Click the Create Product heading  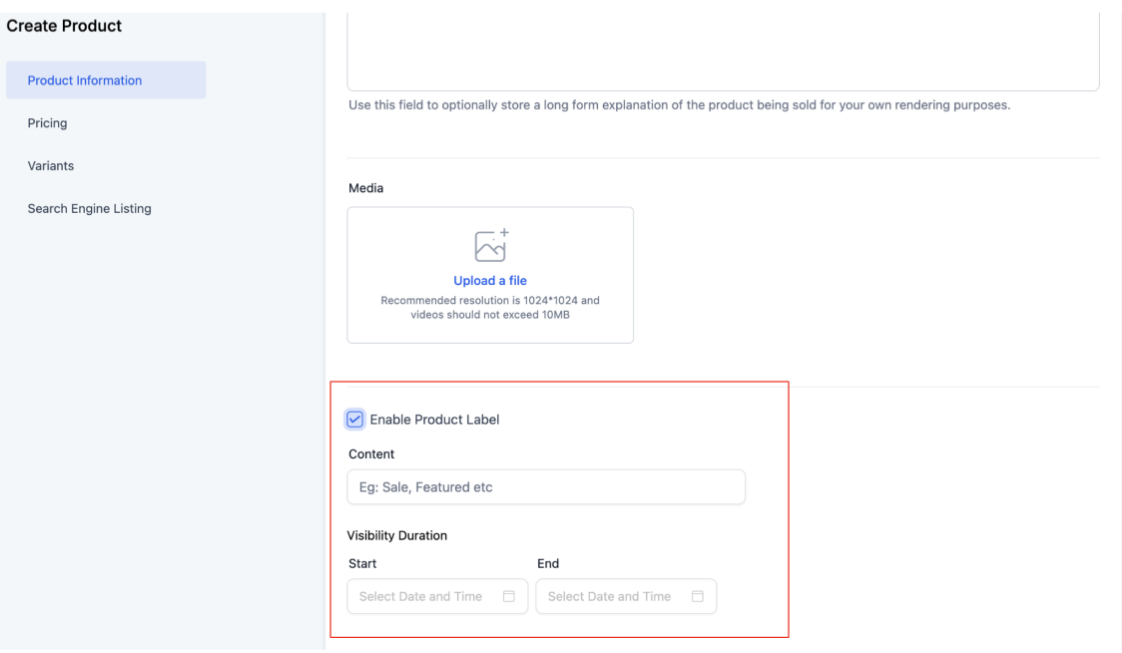pyautogui.click(x=64, y=26)
